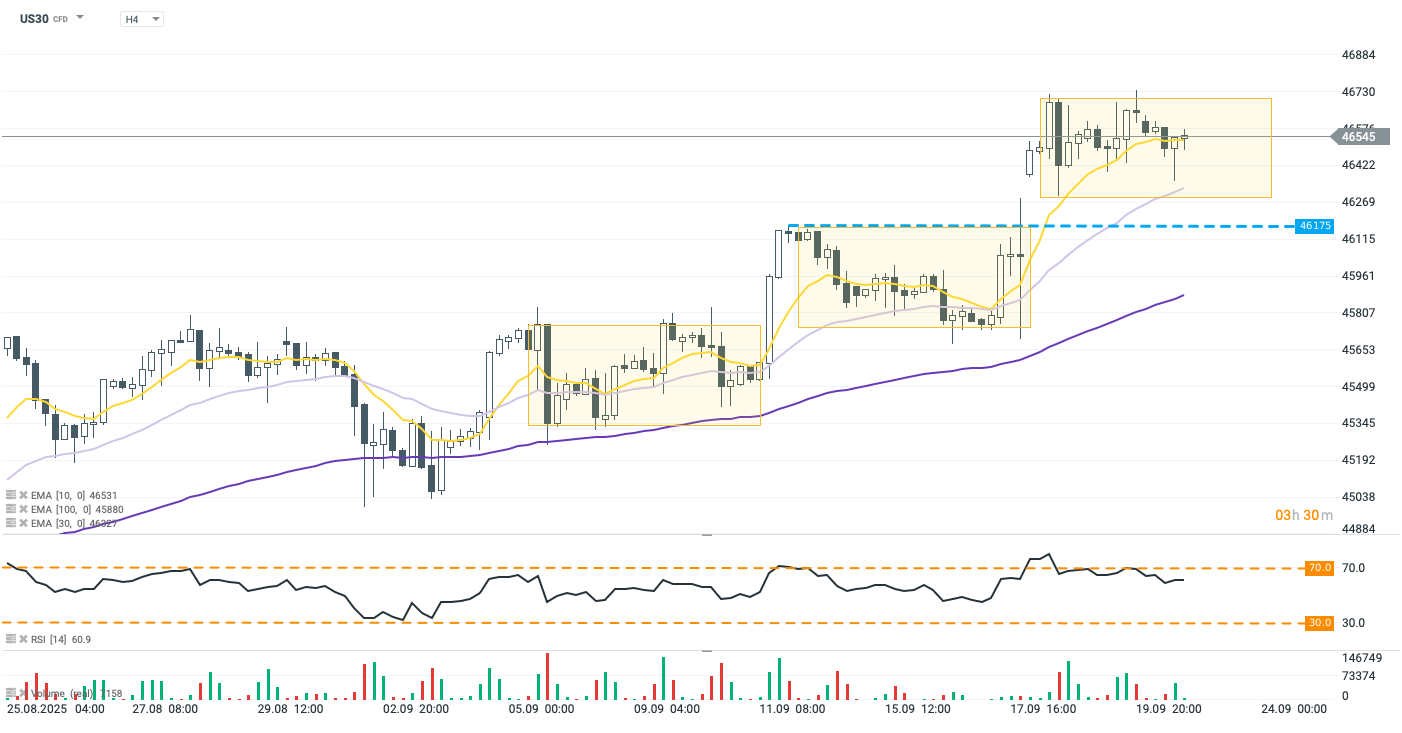This screenshot has width=1402, height=733.
Task: Open the H4 timeframe dropdown
Action: point(141,19)
